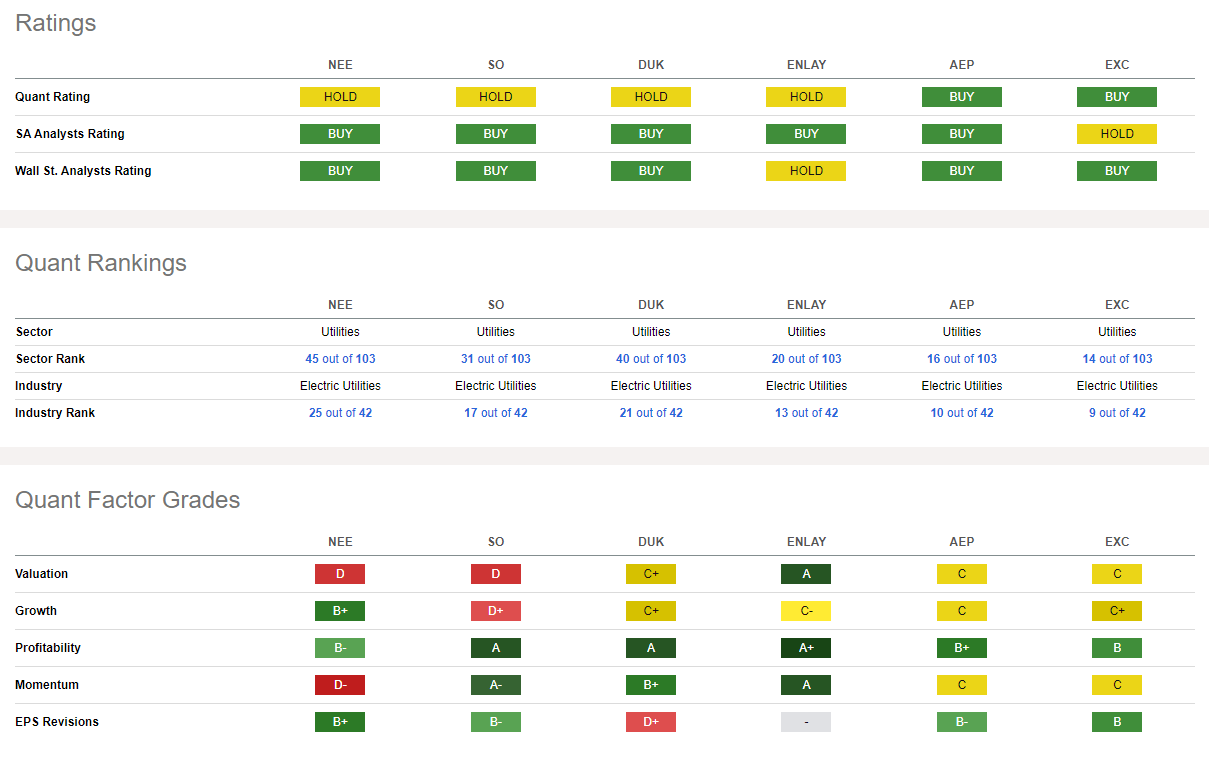1209x757 pixels.
Task: Select ENLAY Profitability A+ grade badge
Action: coord(806,648)
